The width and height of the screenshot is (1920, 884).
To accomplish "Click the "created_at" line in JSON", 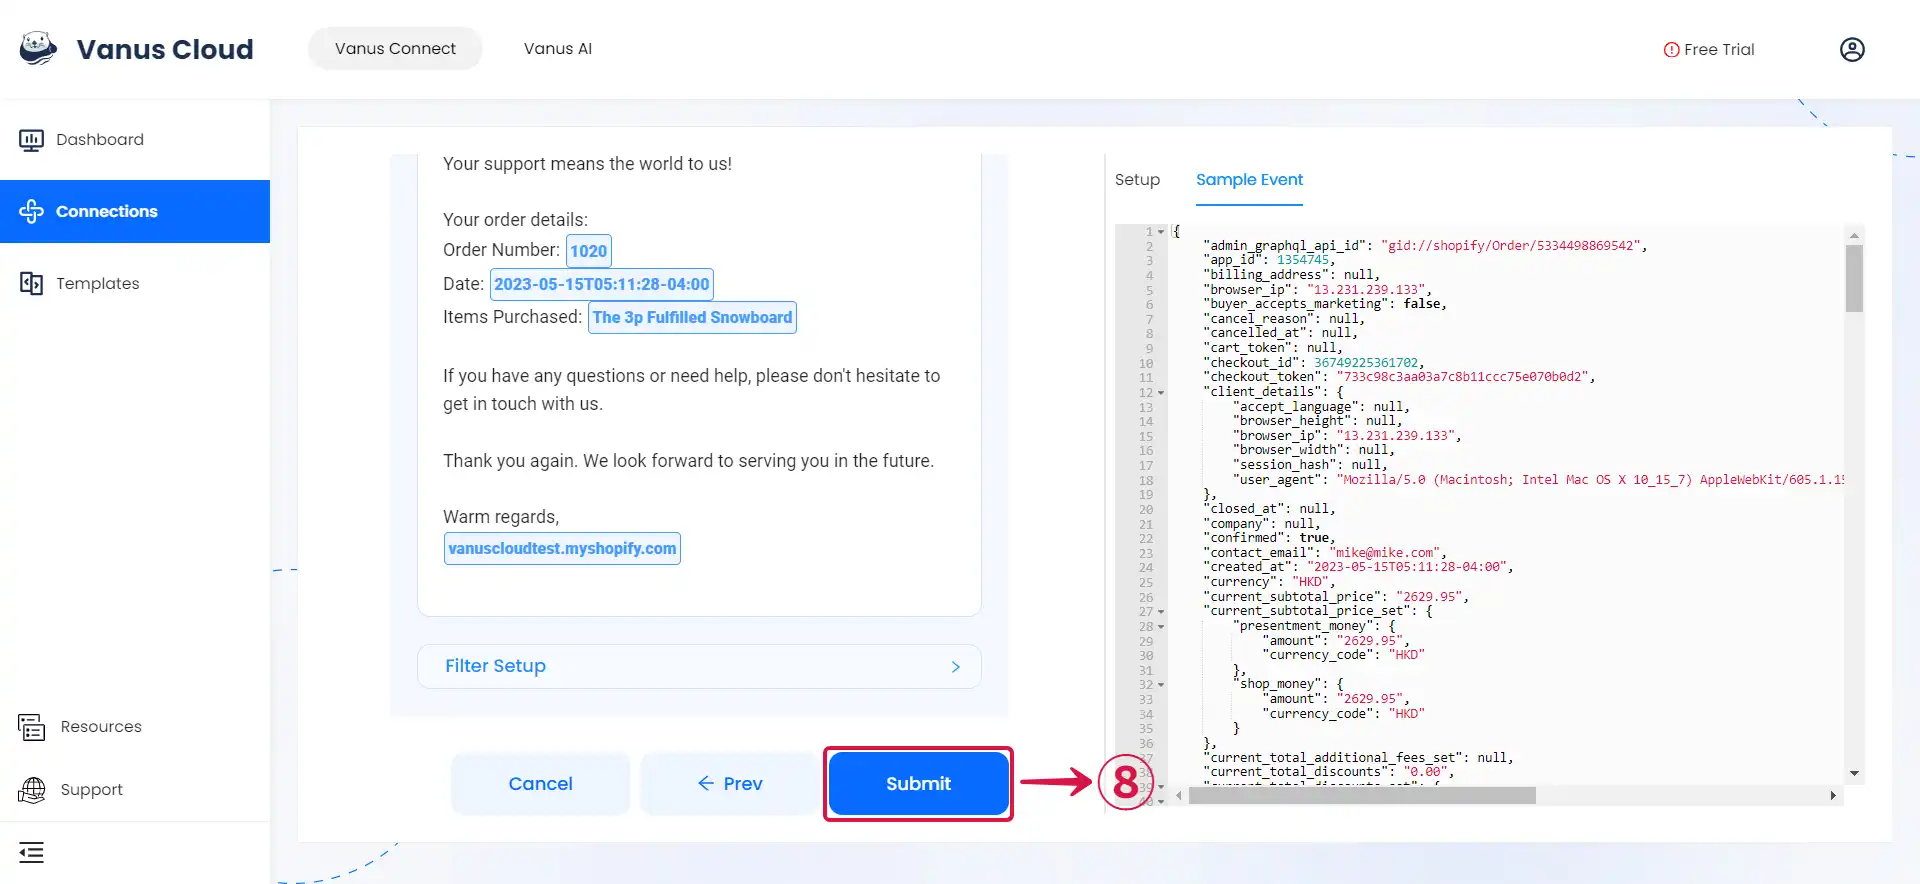I will point(1358,567).
